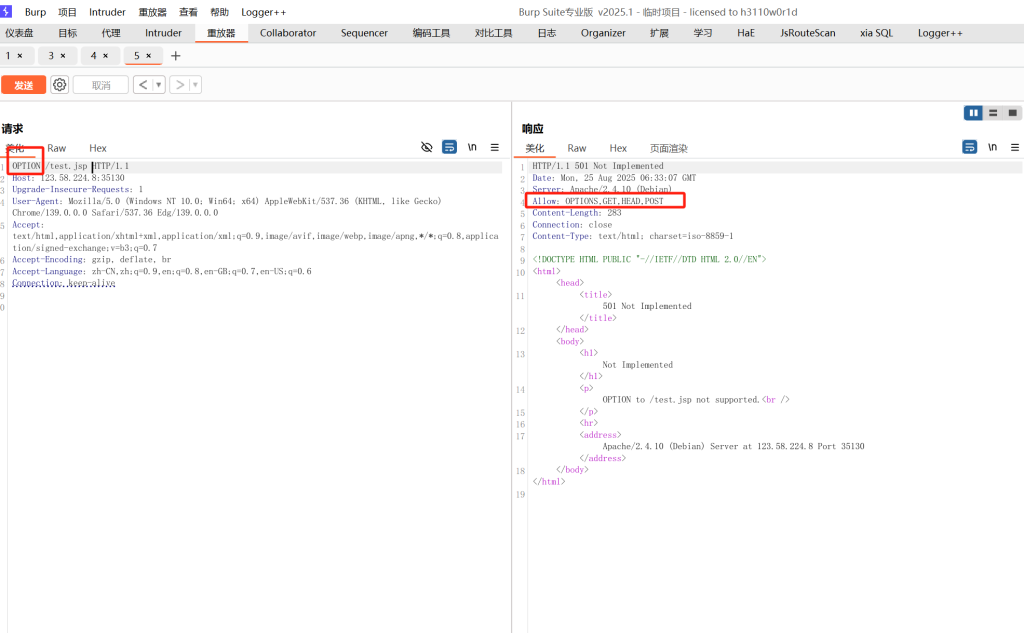Switch to 代理 tab
1024x633 pixels.
tap(110, 33)
